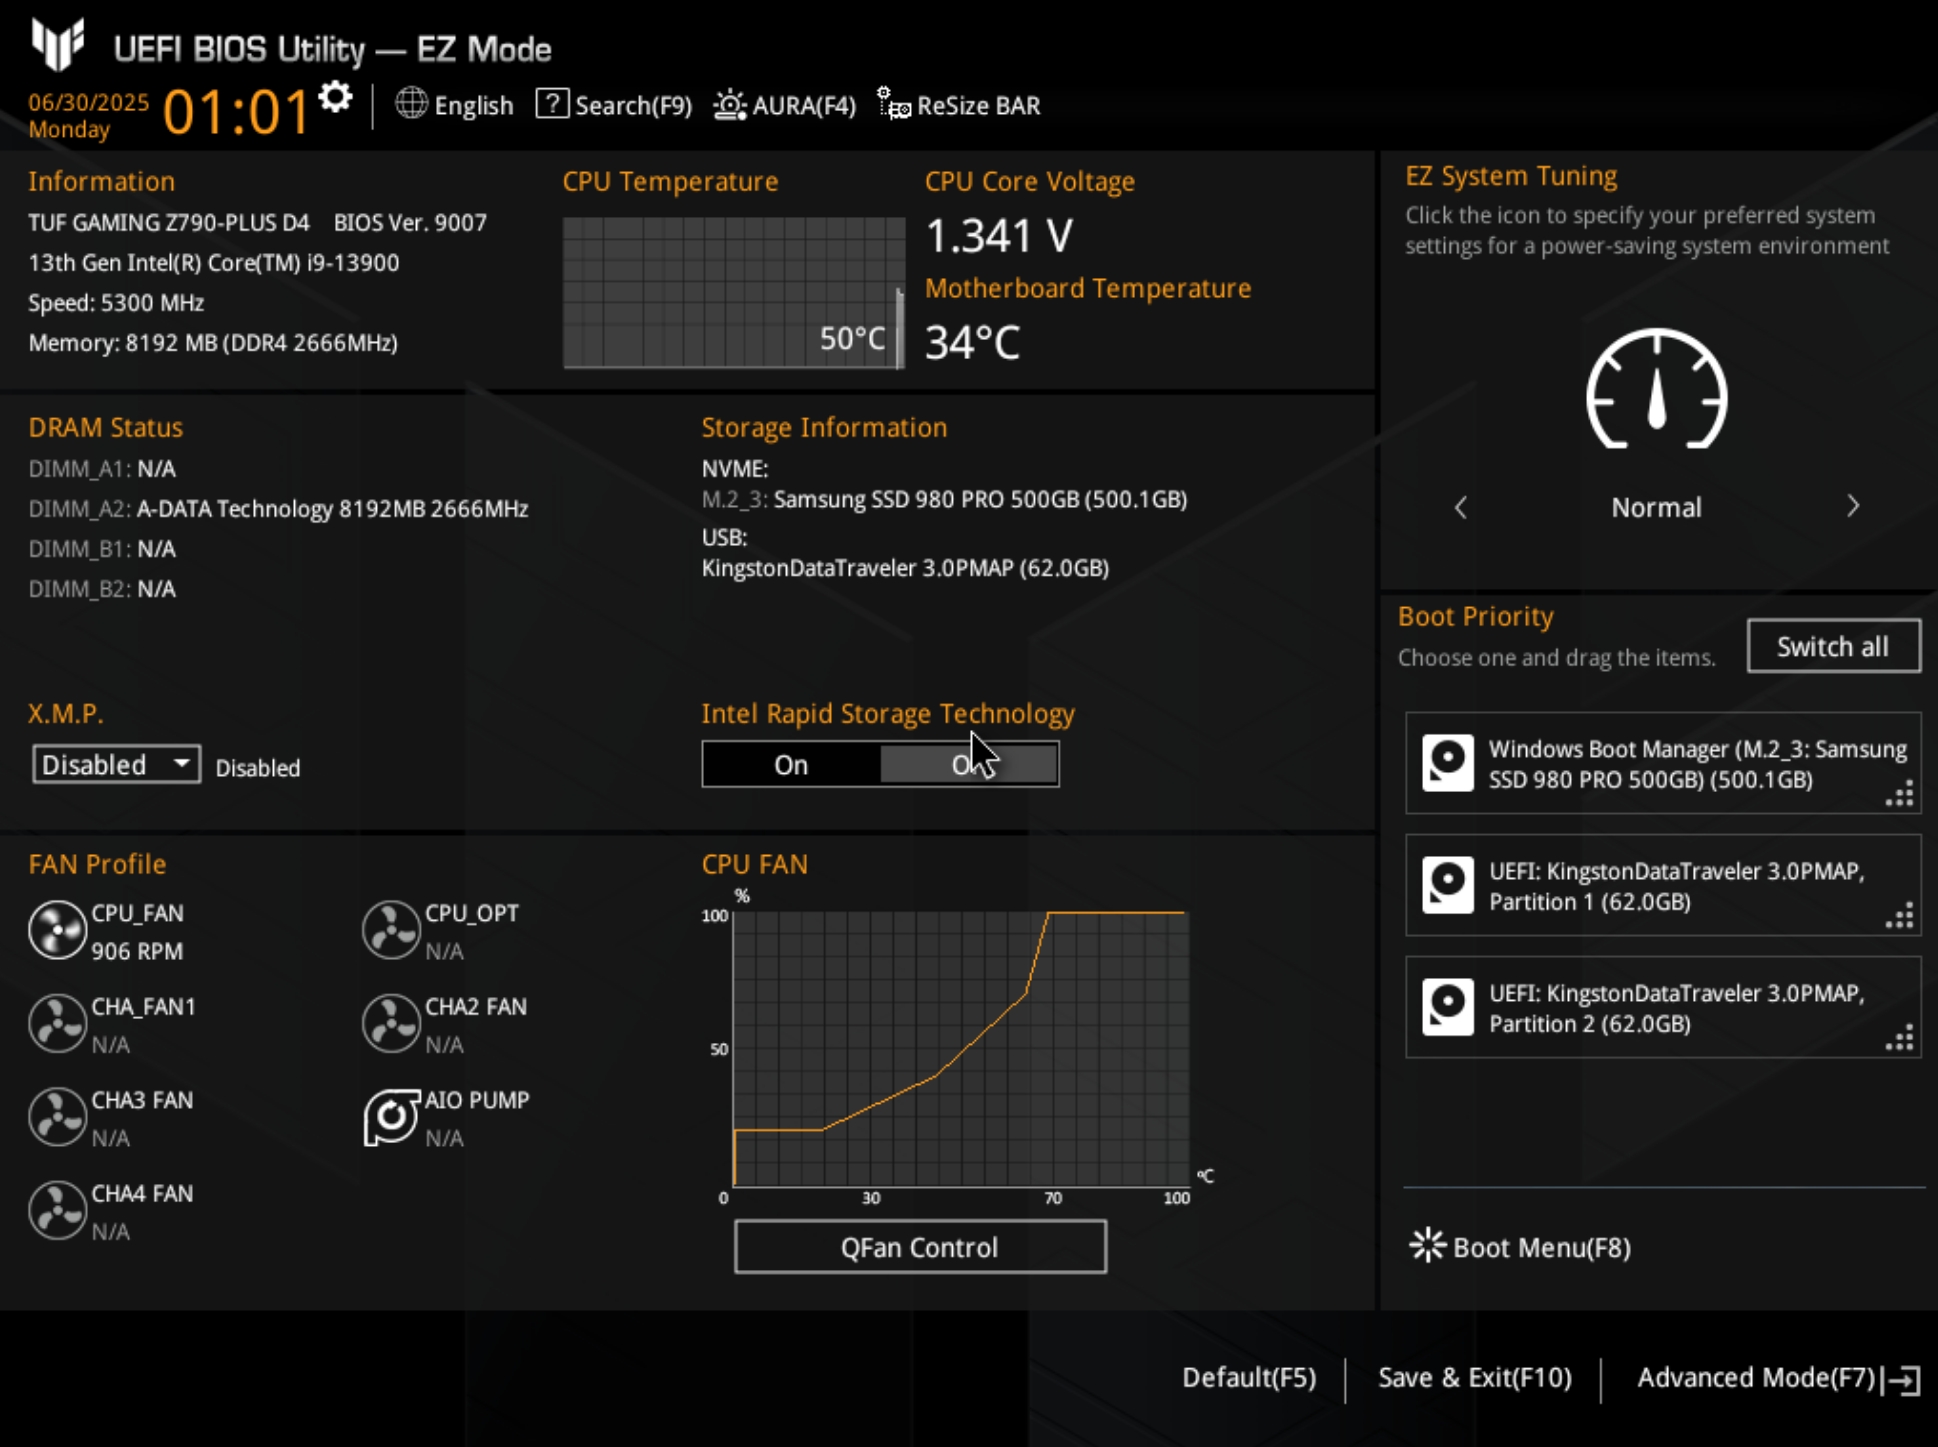Open Search(F9) from the top bar
The width and height of the screenshot is (1938, 1447).
click(614, 105)
